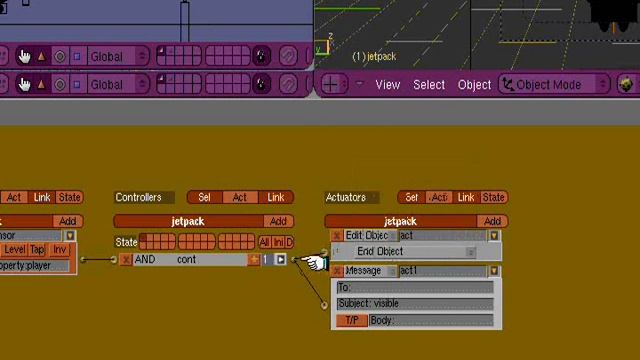Viewport: 640px width, 360px height.
Task: Delete the Message actuator with X
Action: [x=337, y=271]
